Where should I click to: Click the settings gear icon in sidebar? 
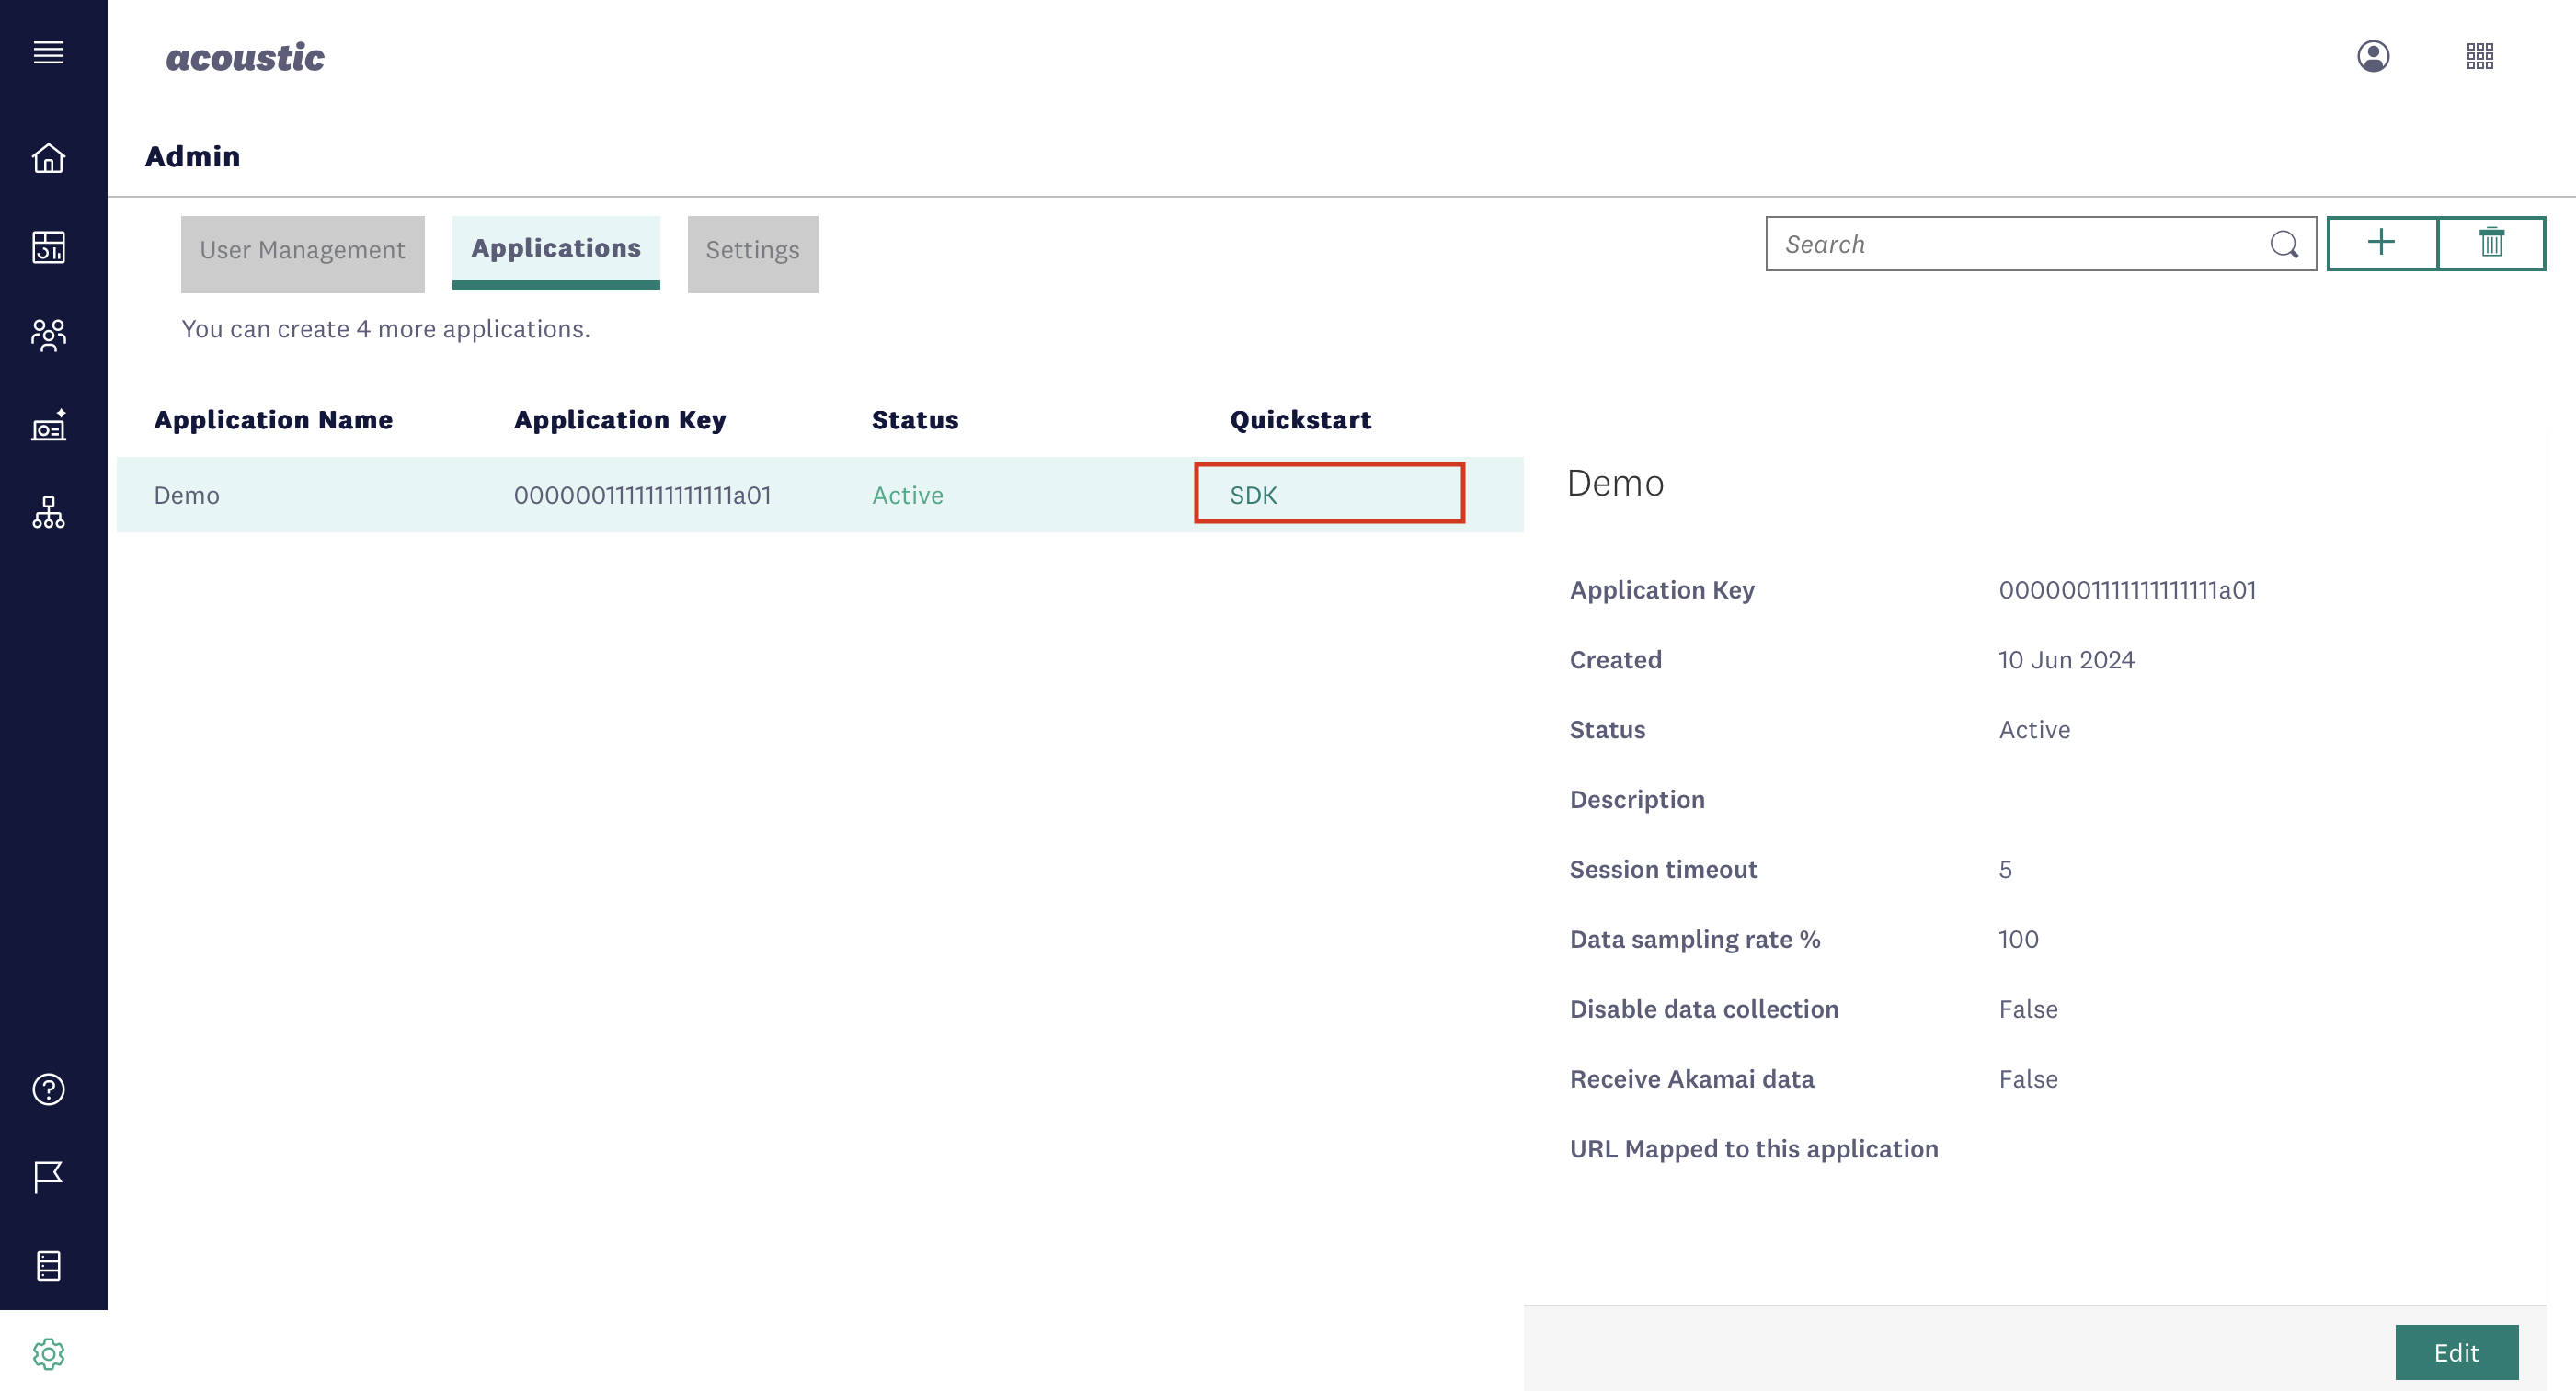[48, 1353]
